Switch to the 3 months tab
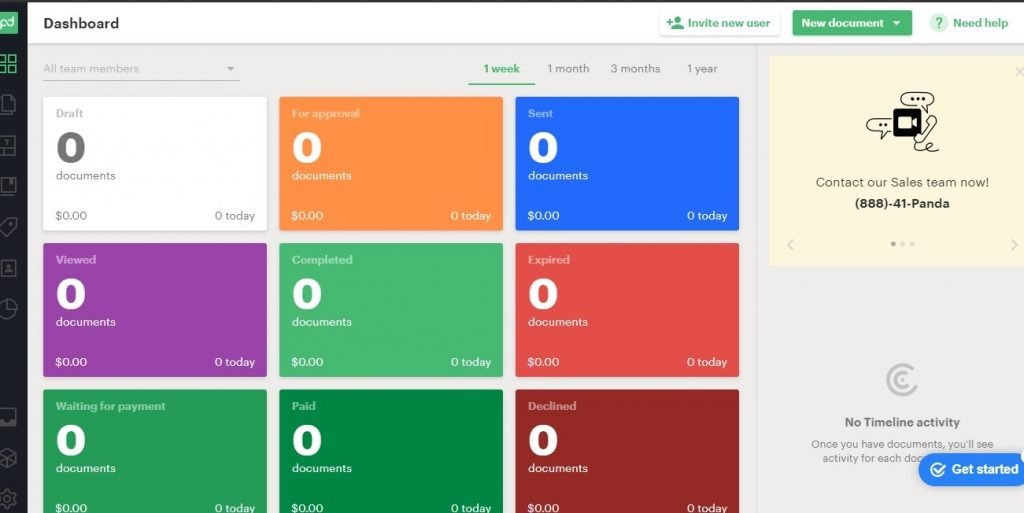This screenshot has width=1024, height=513. click(635, 69)
